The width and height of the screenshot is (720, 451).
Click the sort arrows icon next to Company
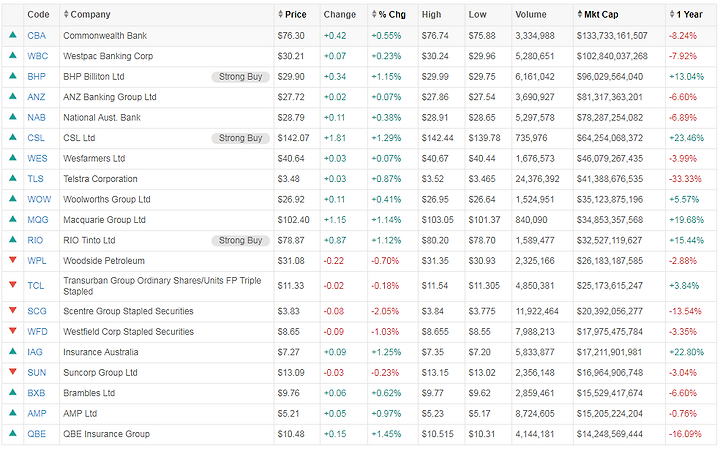point(66,15)
